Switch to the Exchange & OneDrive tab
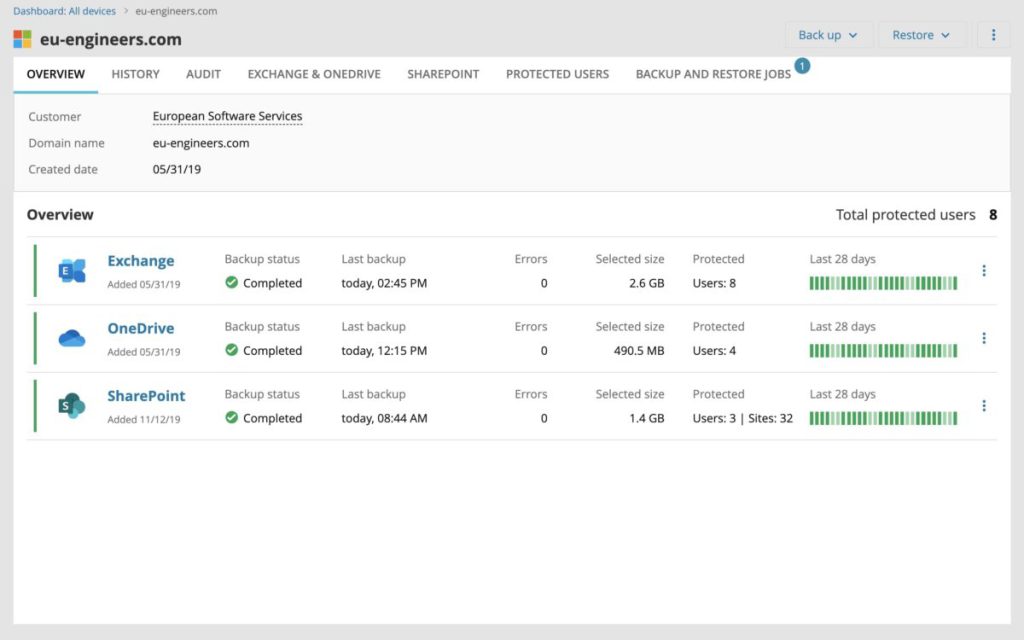The width and height of the screenshot is (1024, 640). 314,74
